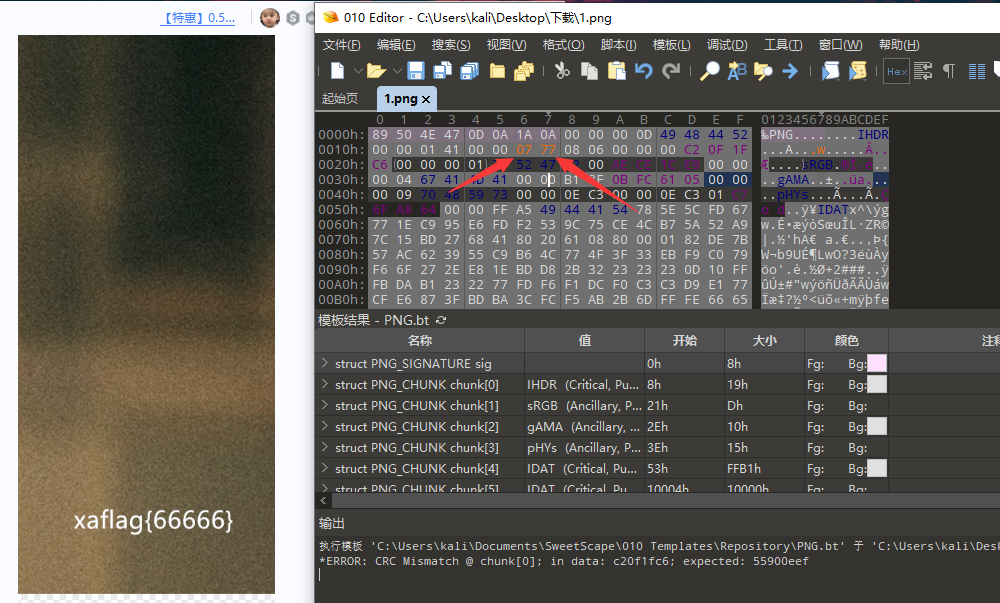
Task: Expand the struct PNG_SIGNATURE sig row
Action: pos(326,363)
